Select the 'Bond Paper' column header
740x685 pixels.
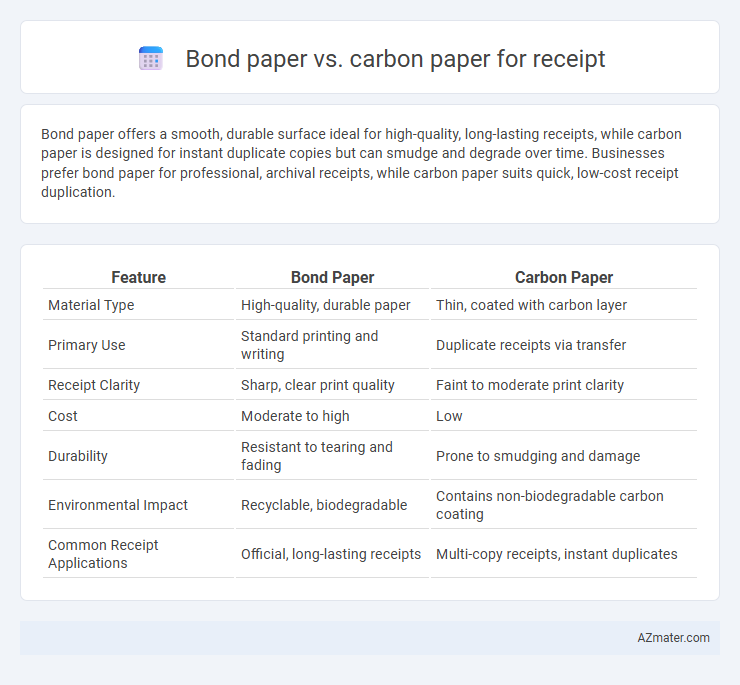click(332, 277)
